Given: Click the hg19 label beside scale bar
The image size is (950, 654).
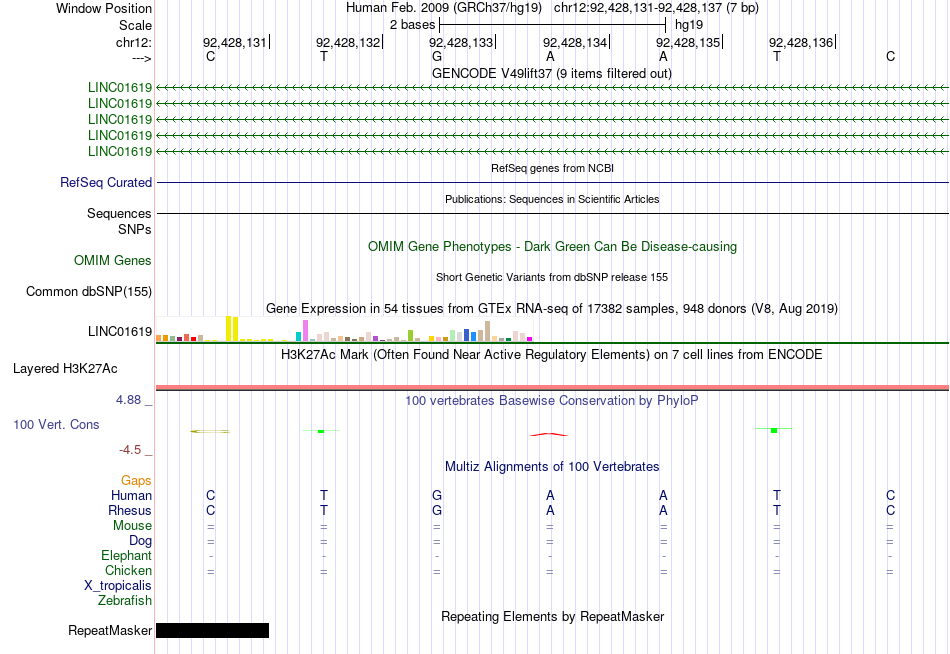Looking at the screenshot, I should click(689, 25).
